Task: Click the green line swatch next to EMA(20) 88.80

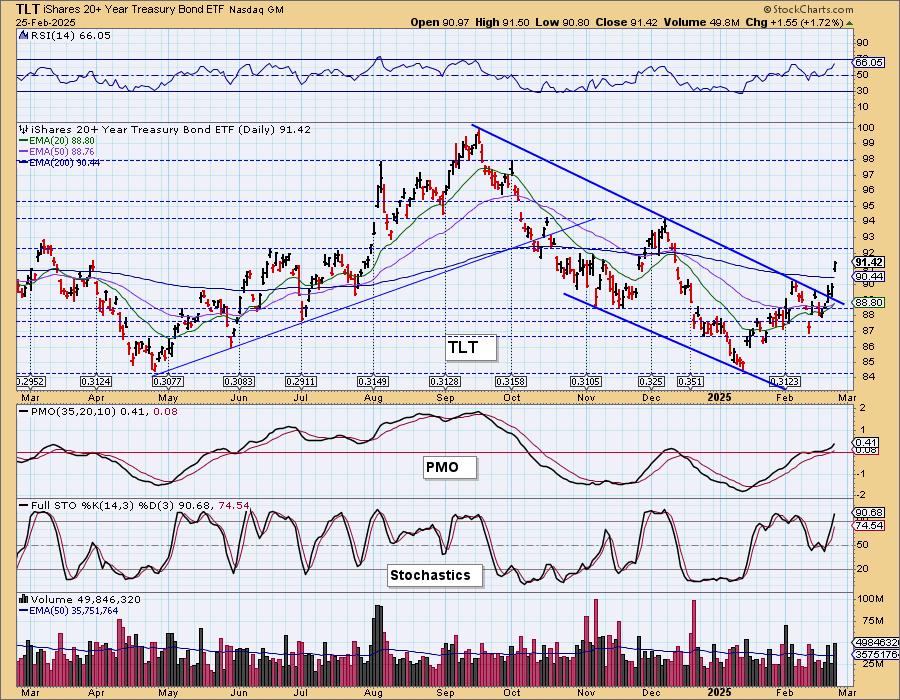Action: pos(23,141)
